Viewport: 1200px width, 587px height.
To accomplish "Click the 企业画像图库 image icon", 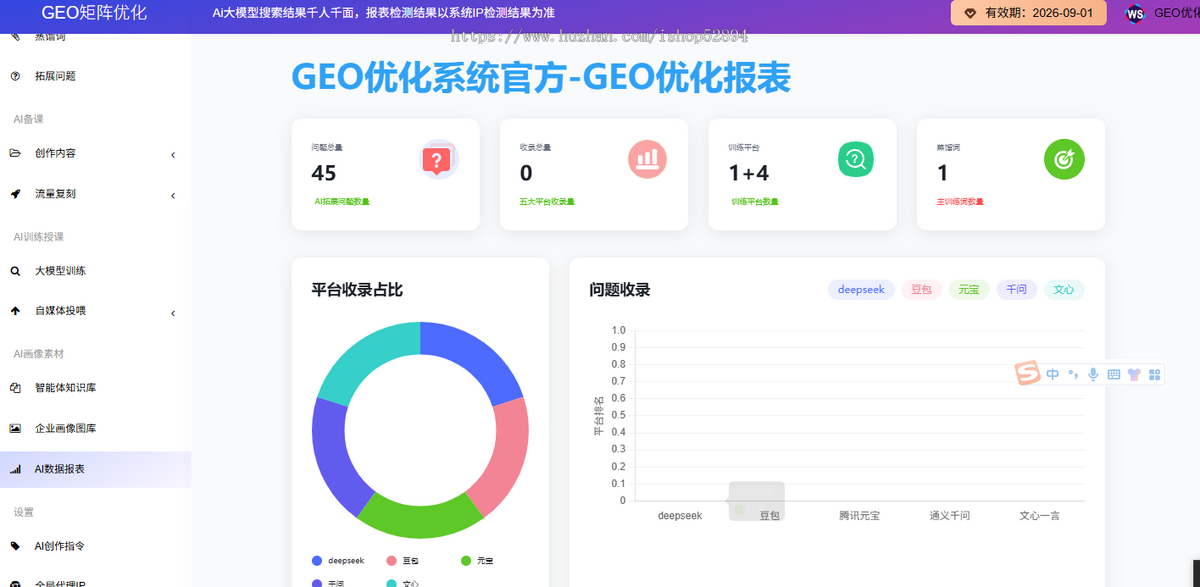I will coord(15,428).
